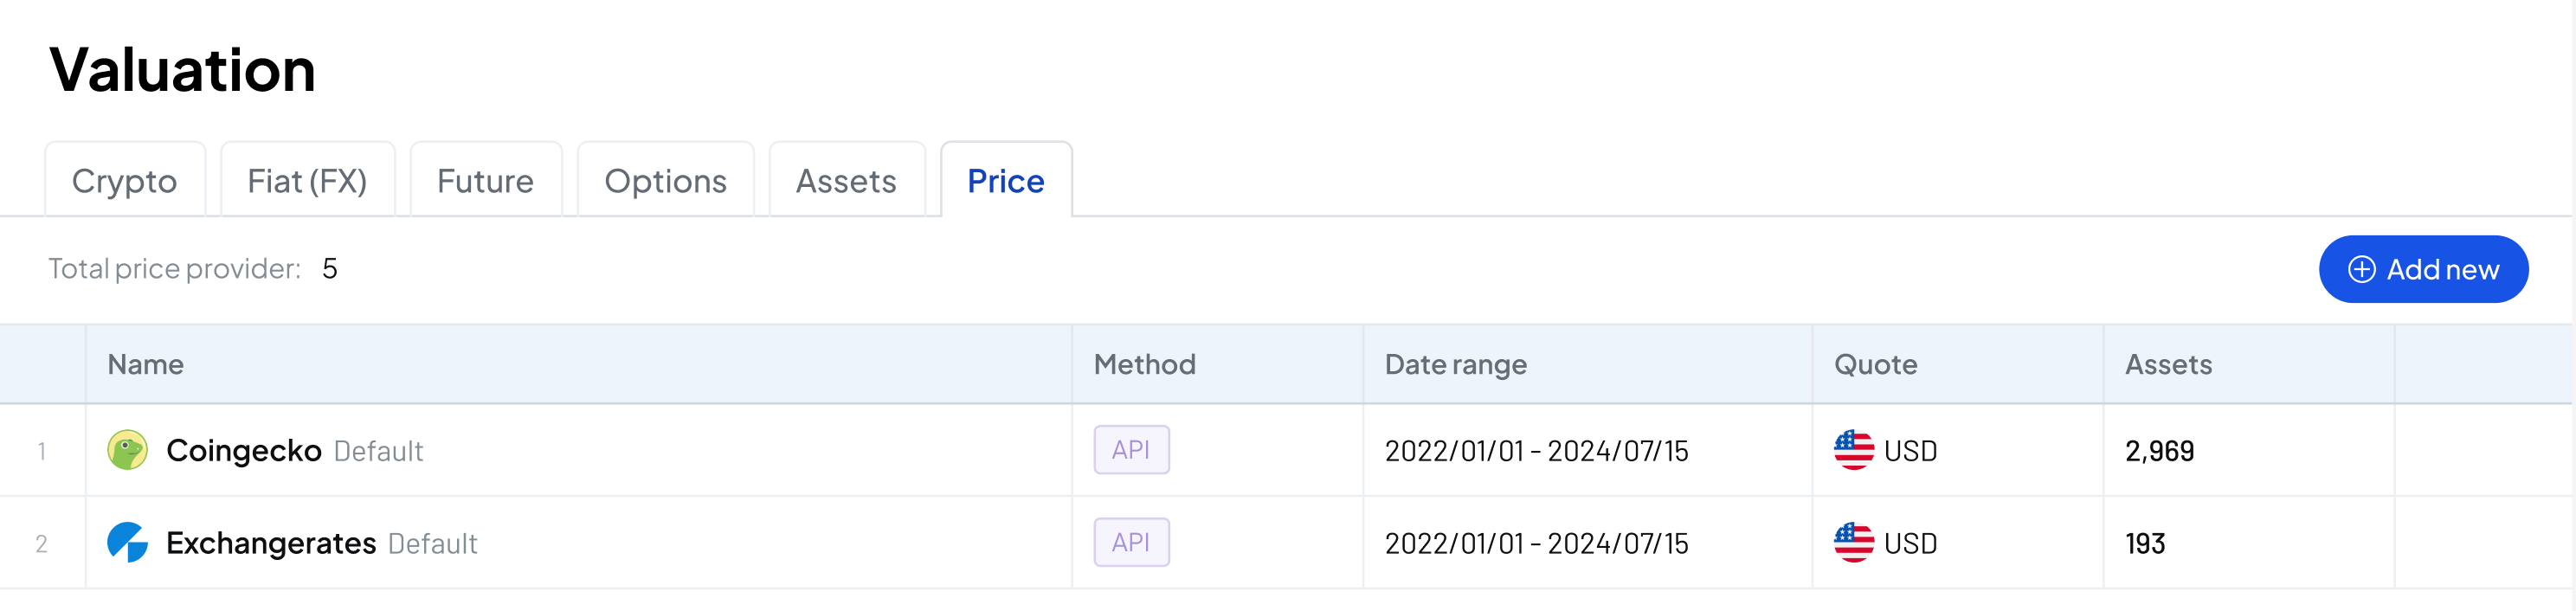Open the Coingecko provider name
Screen dimensions: 2576x611
(x=243, y=450)
